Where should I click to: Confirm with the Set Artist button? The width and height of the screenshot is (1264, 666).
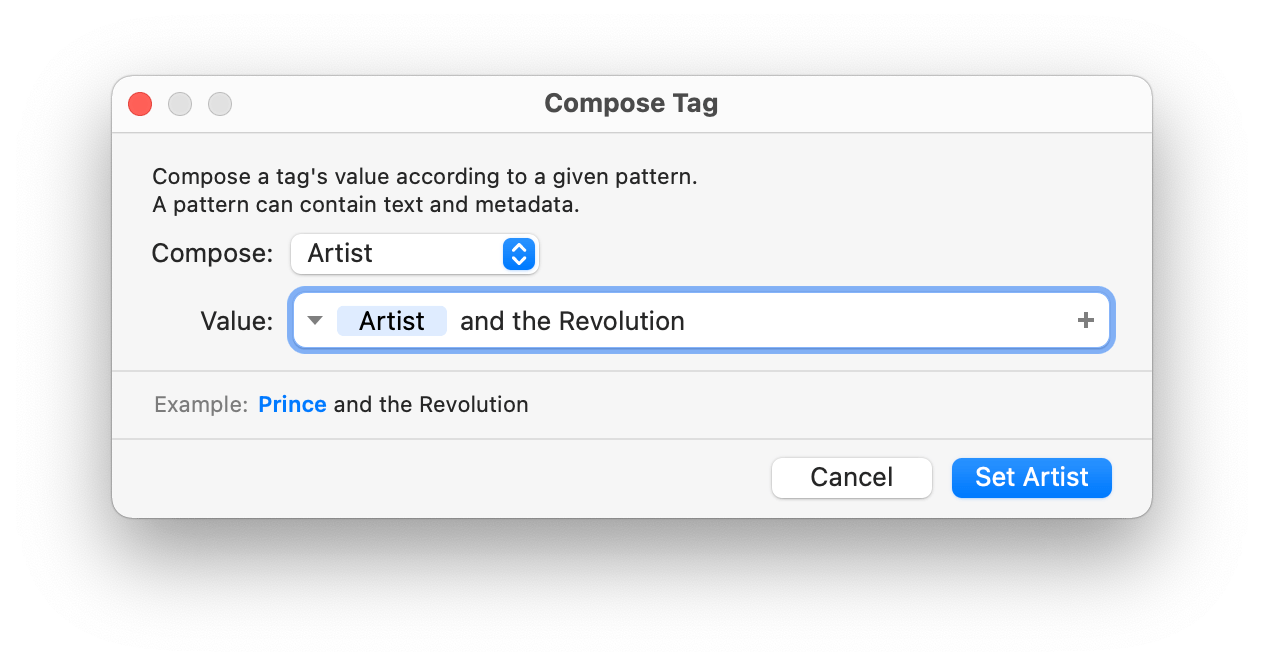[1032, 478]
